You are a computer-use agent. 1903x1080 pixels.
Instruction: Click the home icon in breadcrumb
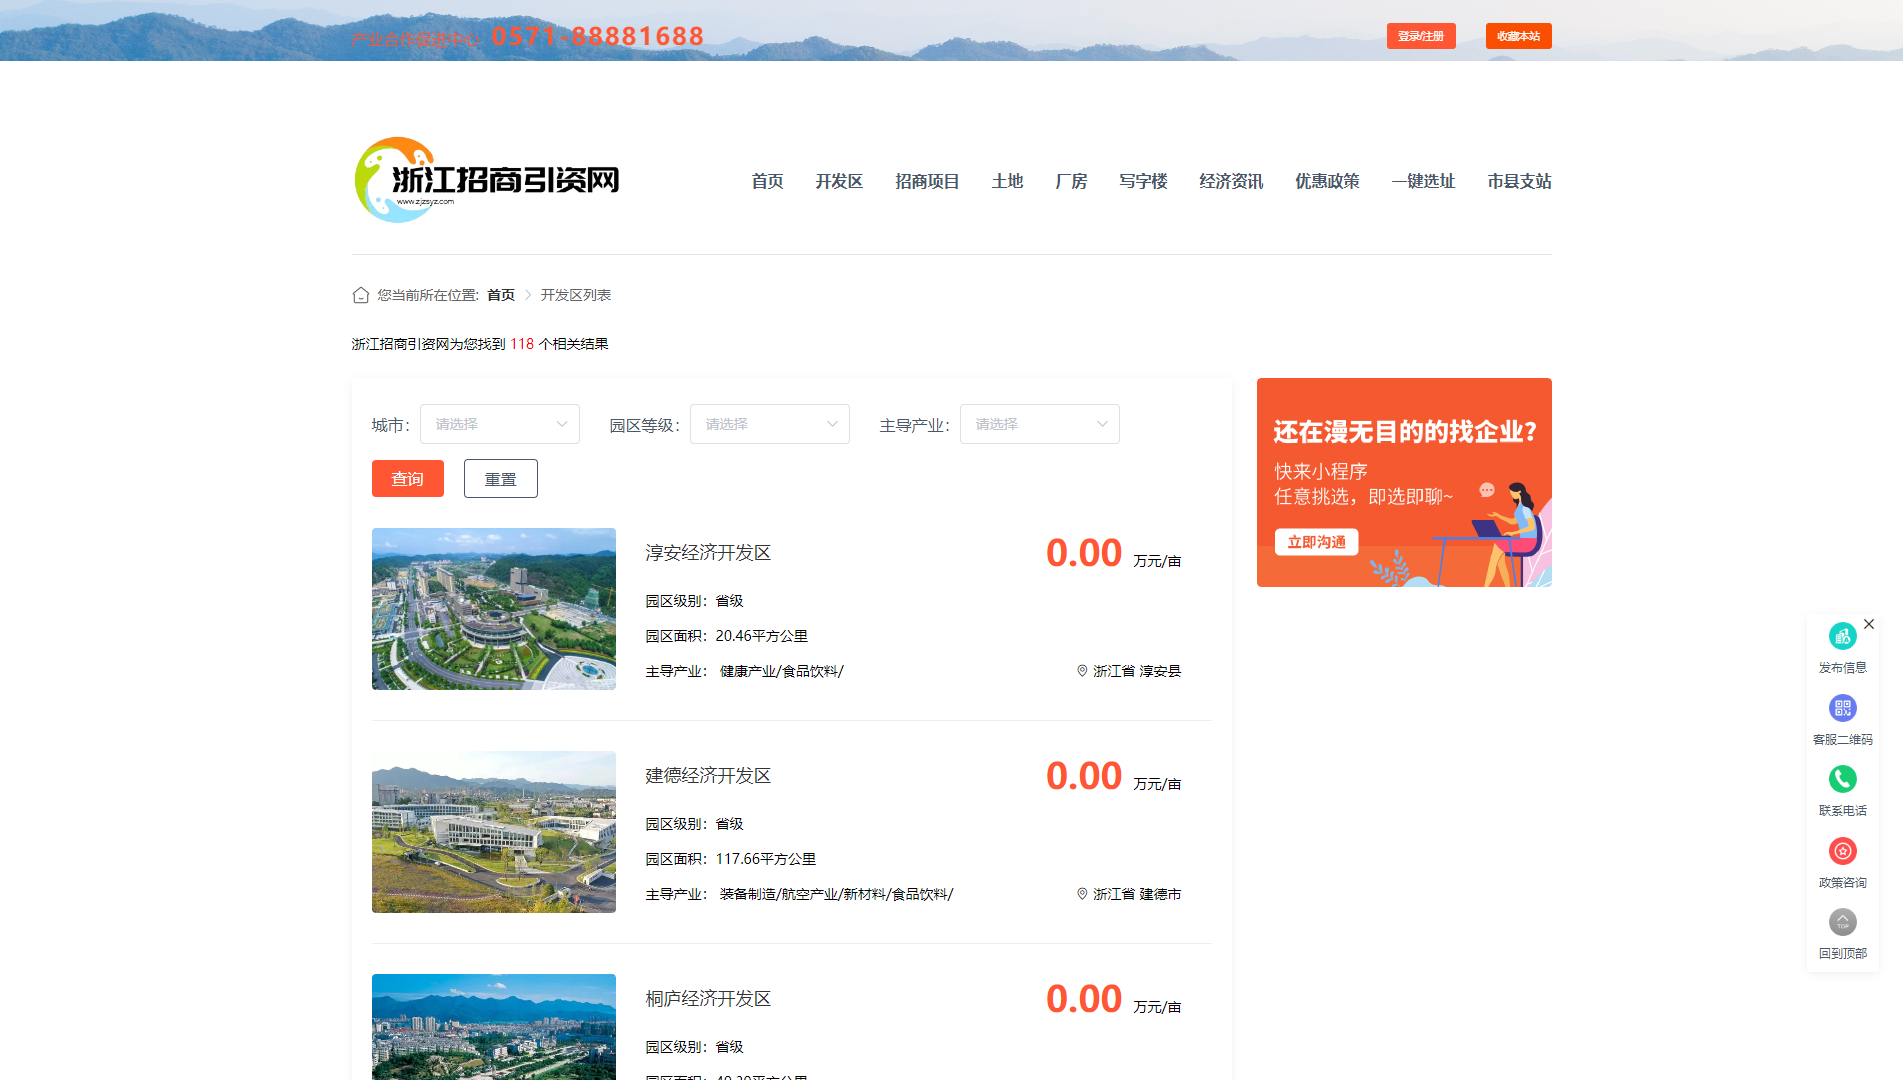pyautogui.click(x=361, y=295)
